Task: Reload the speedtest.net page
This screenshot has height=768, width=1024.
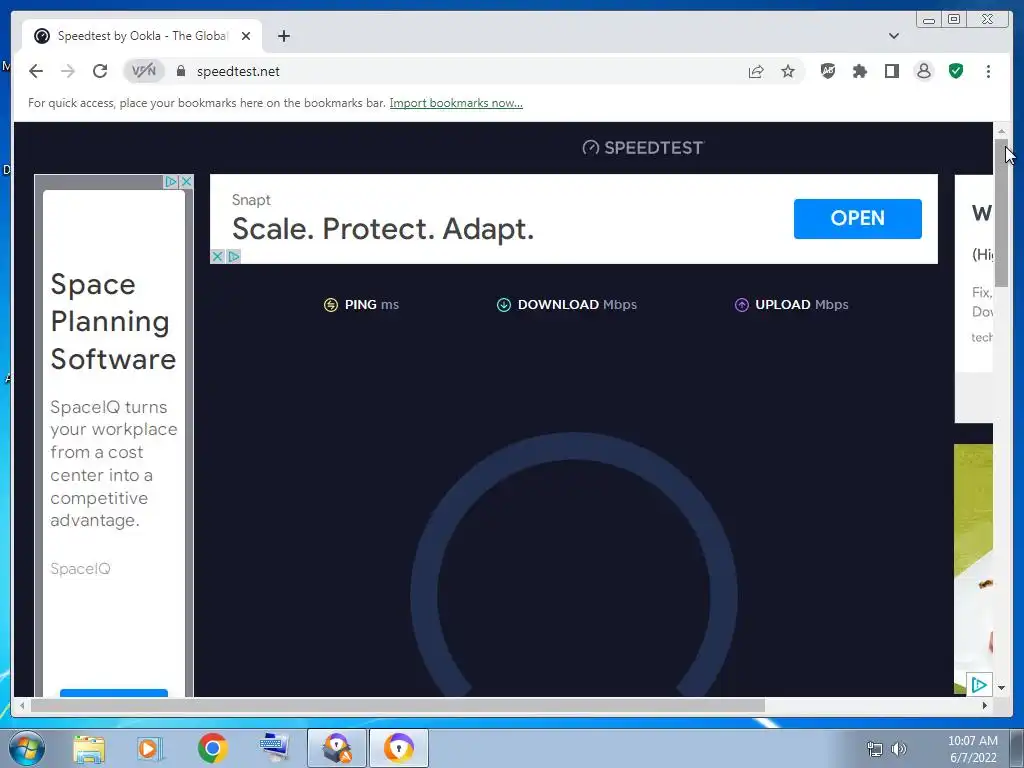Action: coord(100,71)
